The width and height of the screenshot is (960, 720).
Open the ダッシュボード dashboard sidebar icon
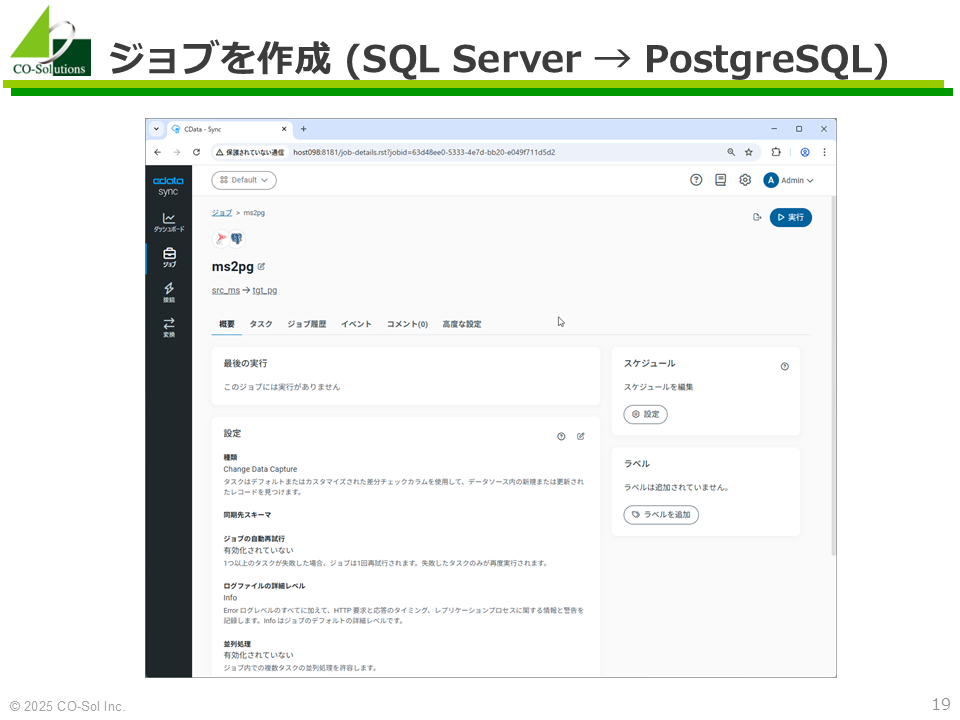pyautogui.click(x=169, y=222)
